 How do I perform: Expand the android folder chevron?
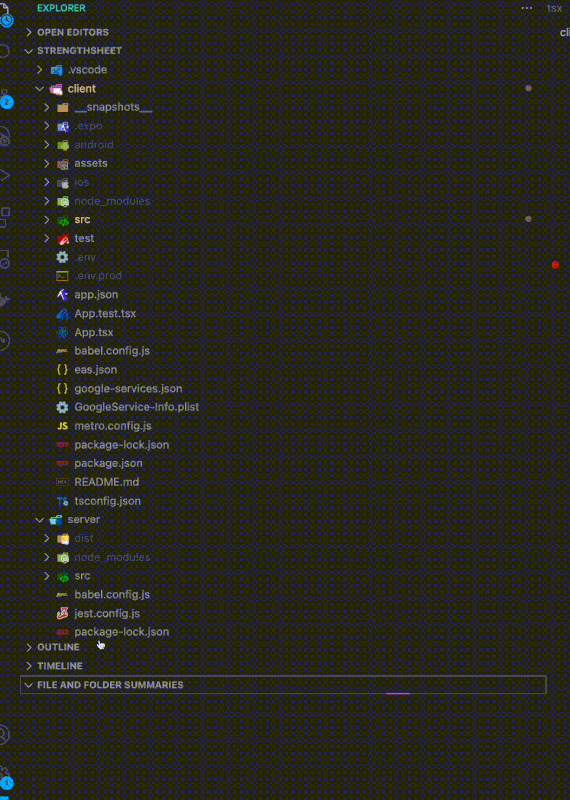47,145
